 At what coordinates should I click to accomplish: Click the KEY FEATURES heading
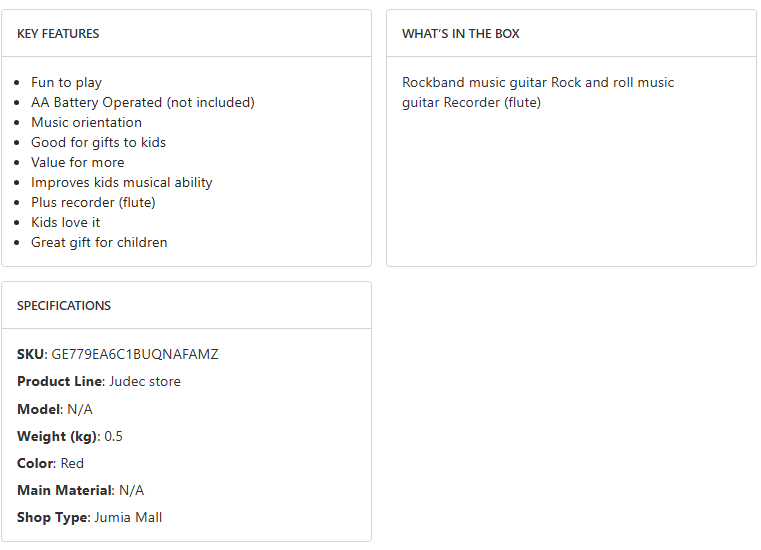point(58,34)
